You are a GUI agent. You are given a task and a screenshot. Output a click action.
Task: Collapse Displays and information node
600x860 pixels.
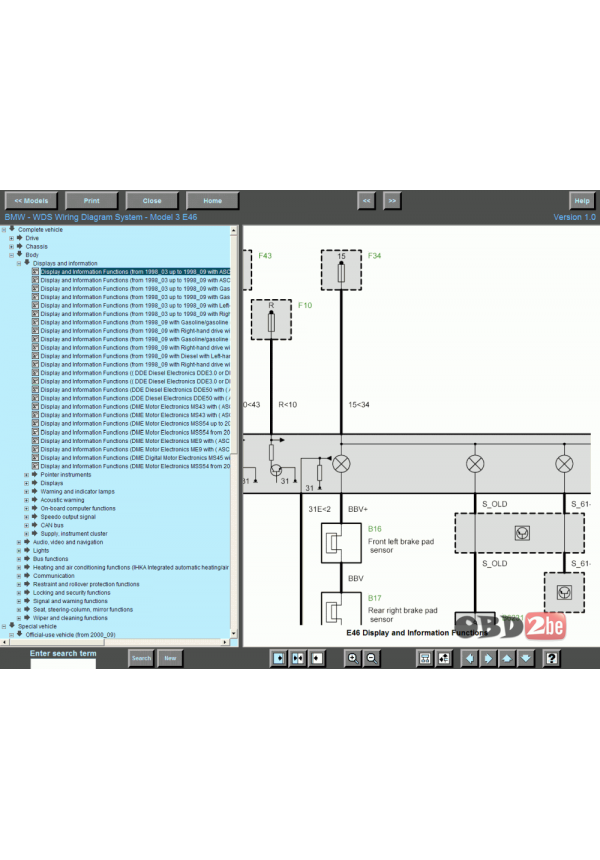(x=19, y=264)
